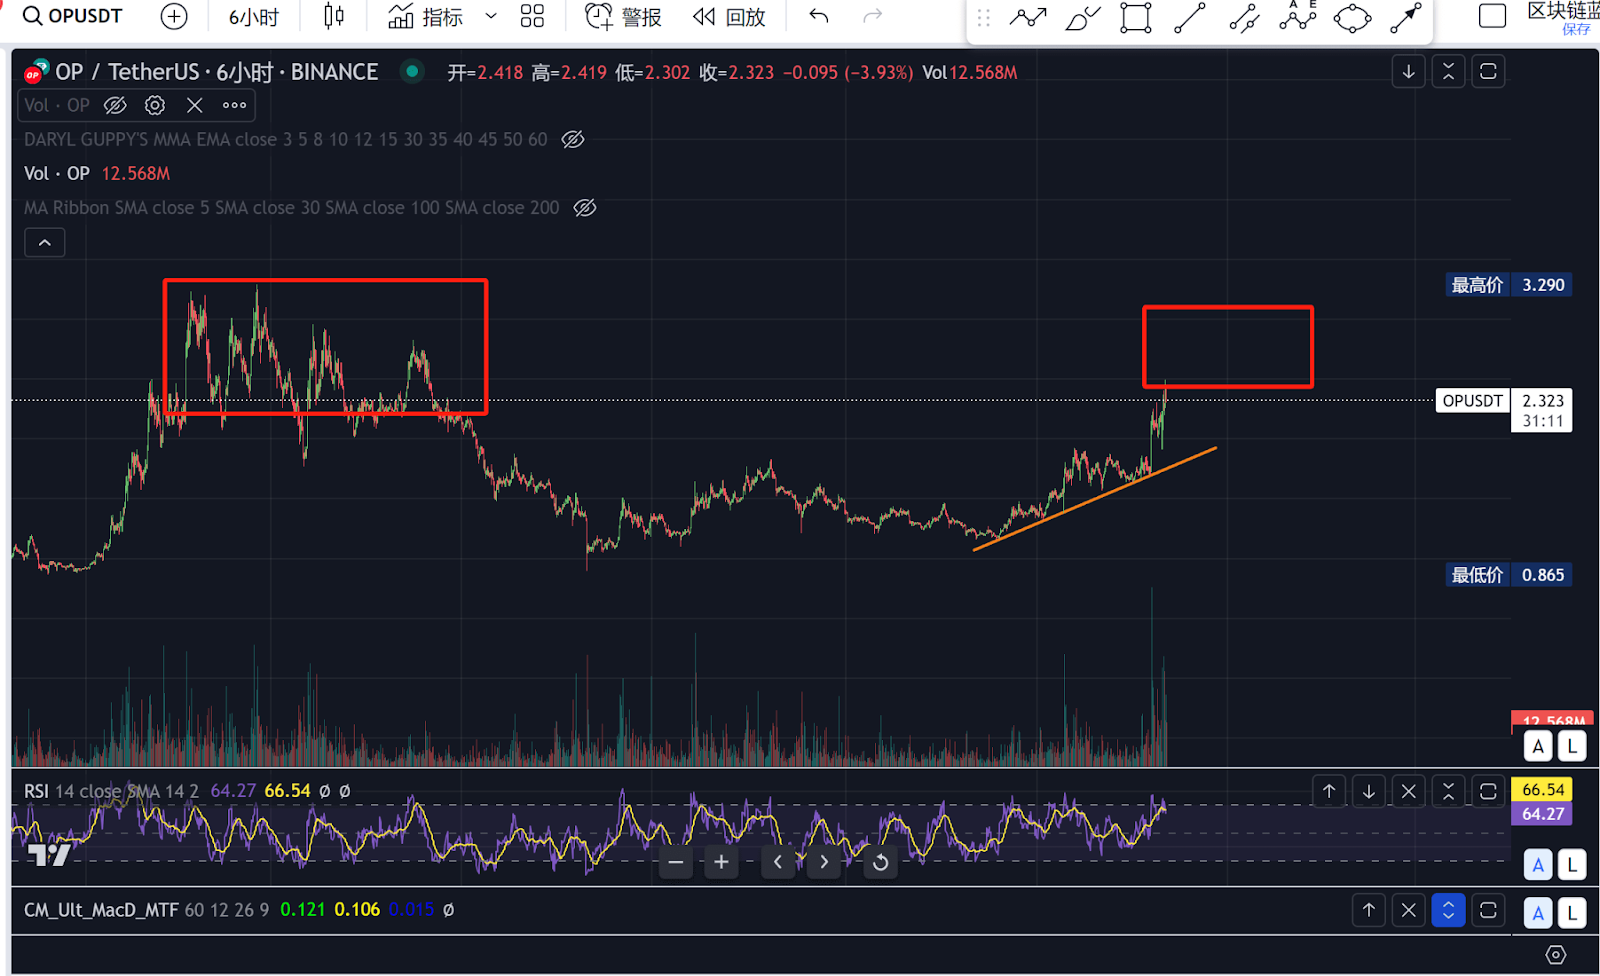Pan the chart right
The width and height of the screenshot is (1600, 976).
(x=824, y=862)
